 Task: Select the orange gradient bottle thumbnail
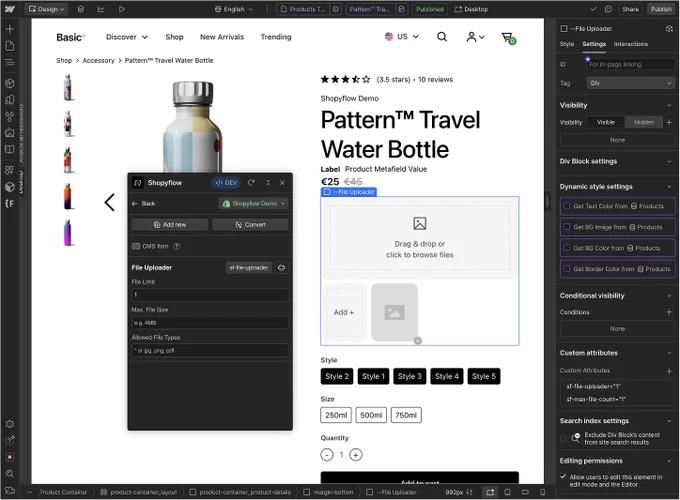click(x=68, y=196)
